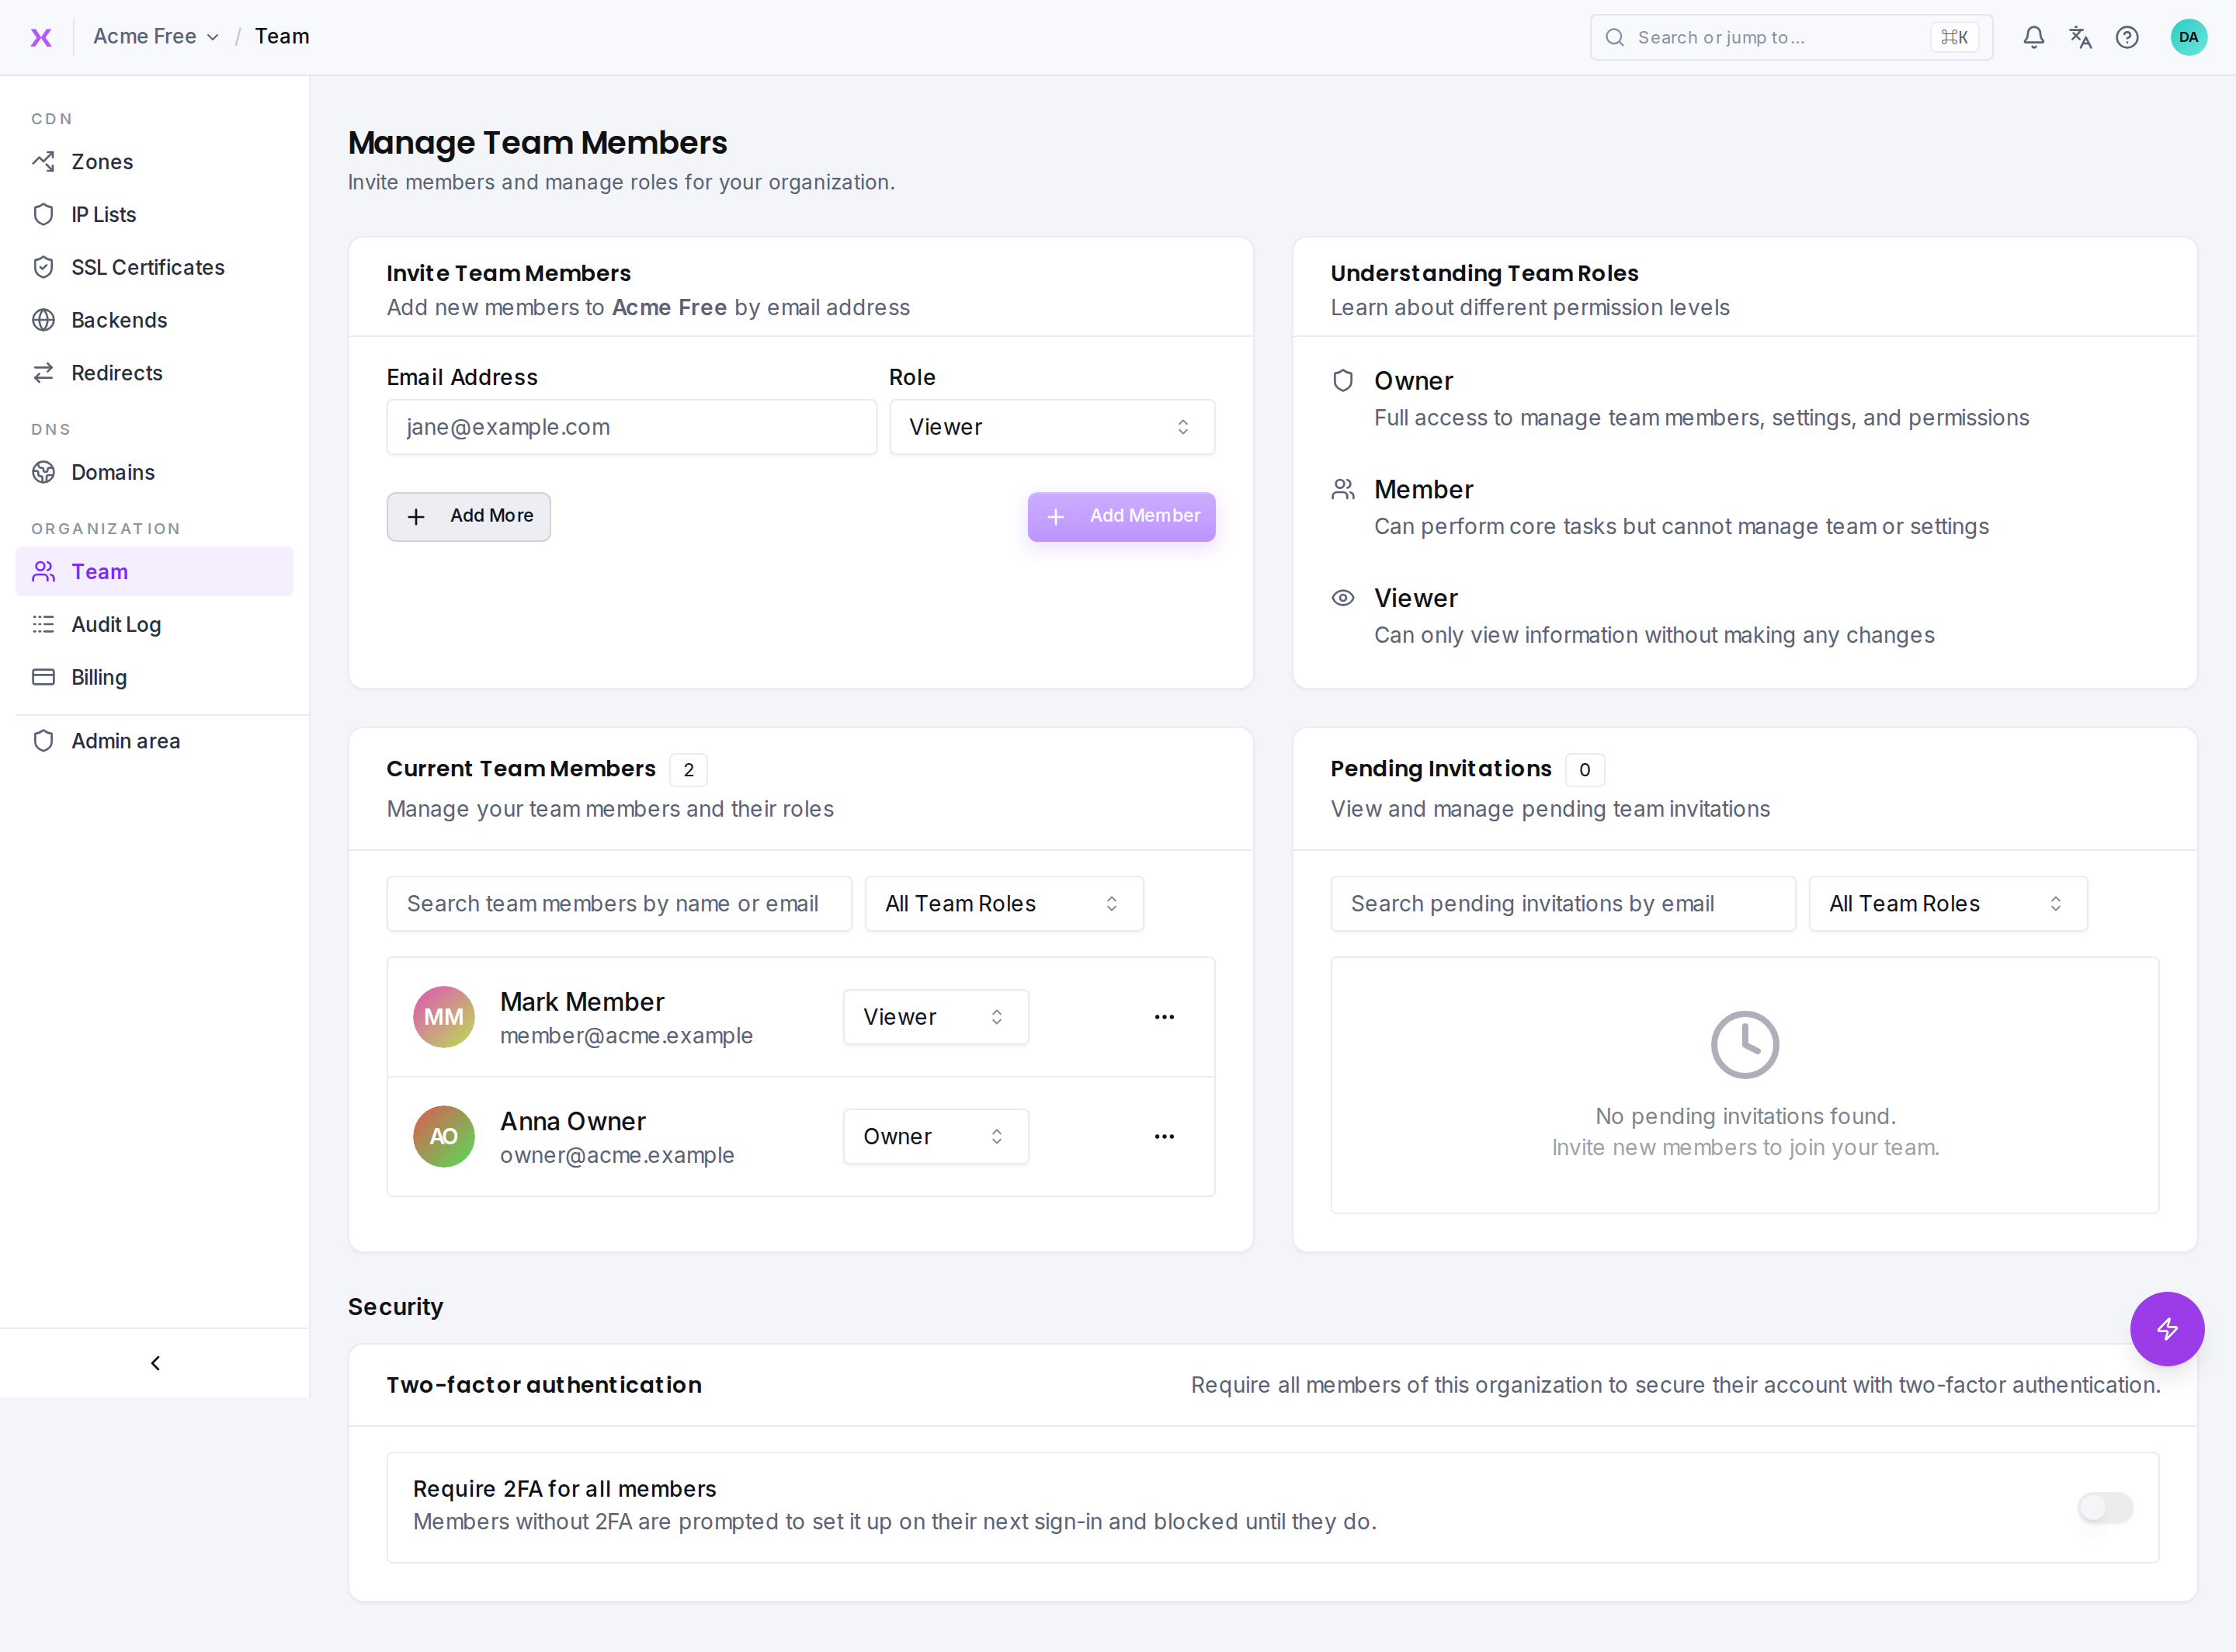Viewport: 2236px width, 1652px height.
Task: Open the lightning bolt floating action button
Action: (x=2166, y=1329)
